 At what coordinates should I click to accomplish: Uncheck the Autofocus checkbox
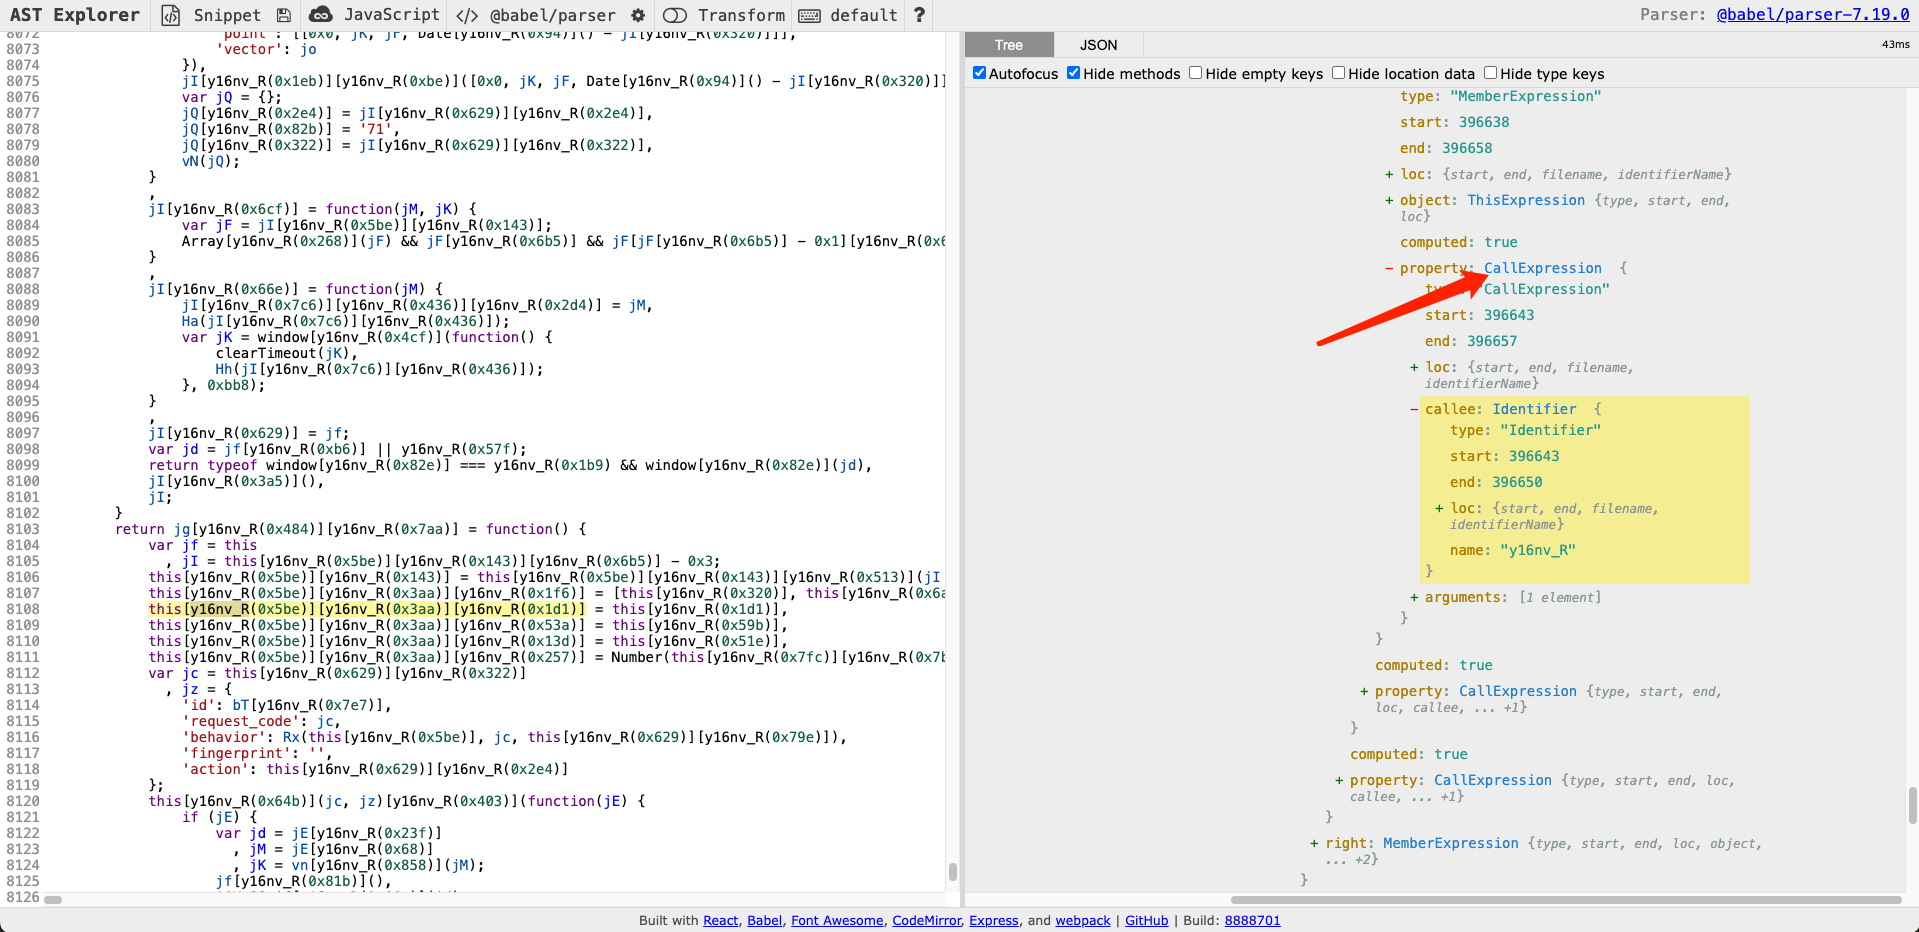[x=980, y=73]
